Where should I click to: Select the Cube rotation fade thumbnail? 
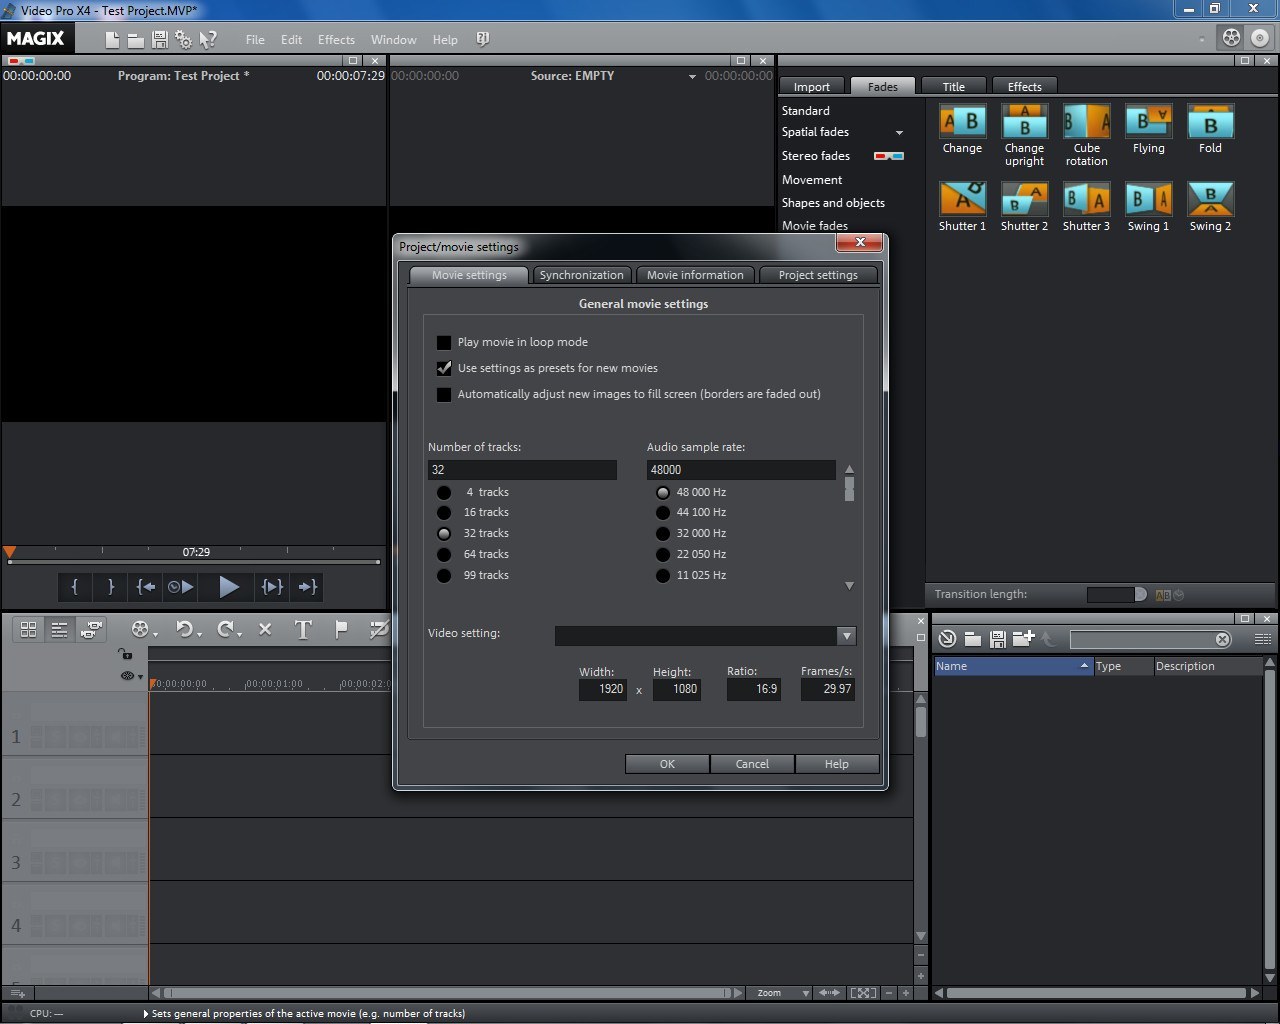[1086, 121]
